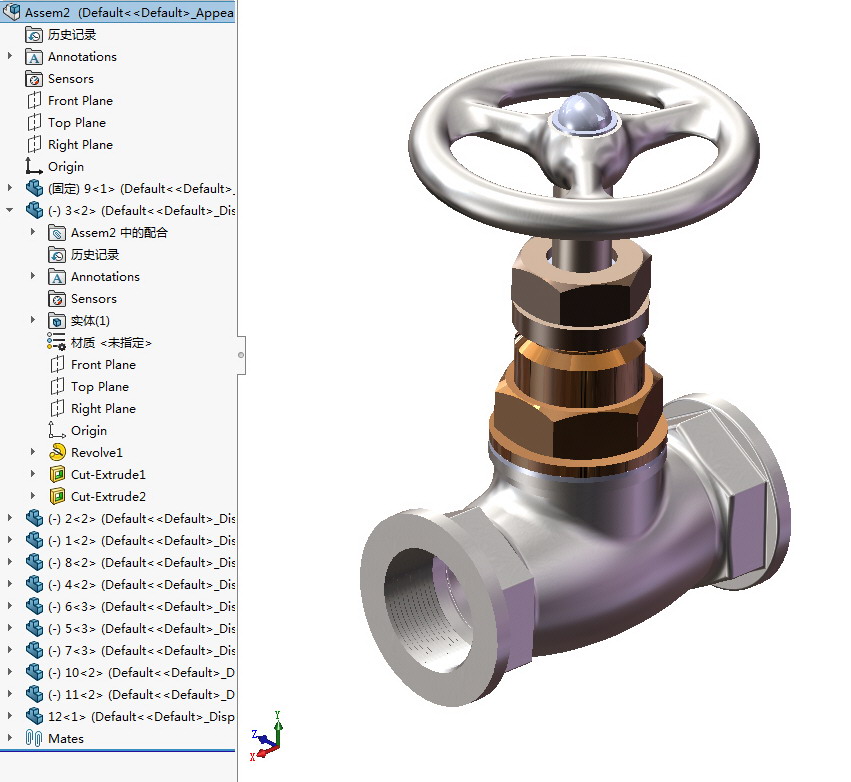
Task: Click the Mates paperclip icon
Action: pos(34,738)
